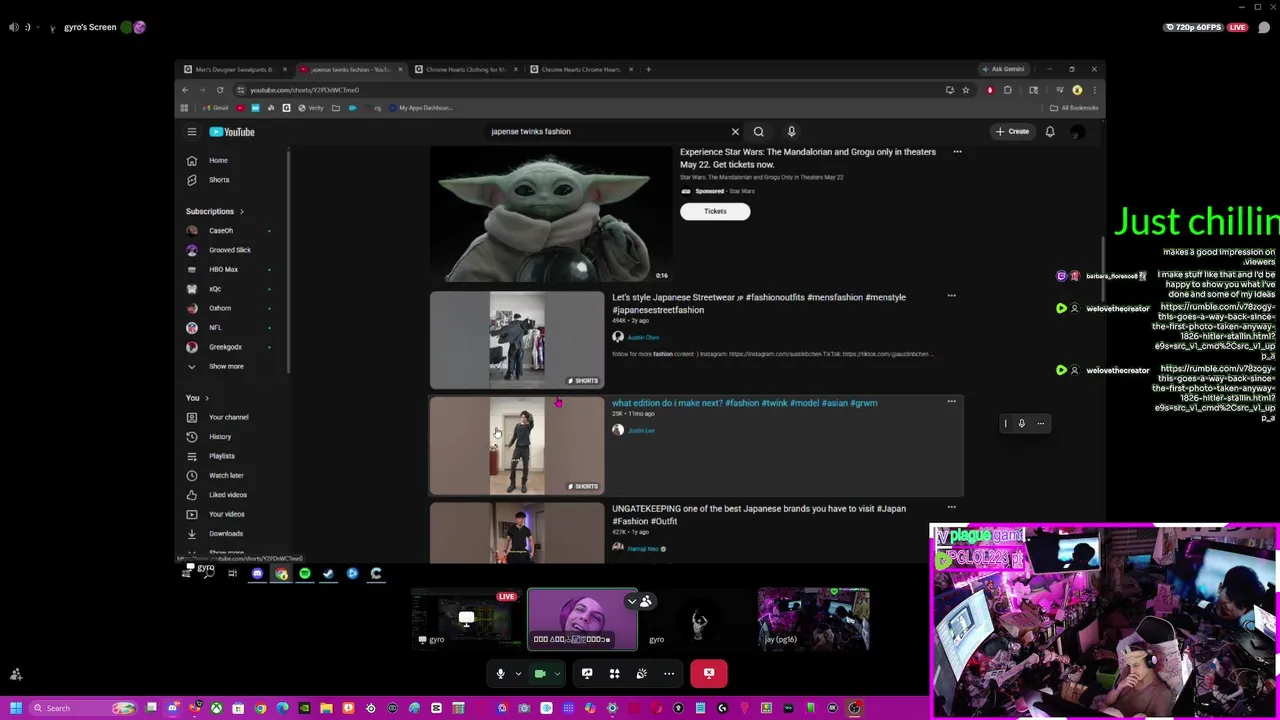Screen dimensions: 1280x720
Task: Open Discord soundboard button
Action: click(641, 673)
